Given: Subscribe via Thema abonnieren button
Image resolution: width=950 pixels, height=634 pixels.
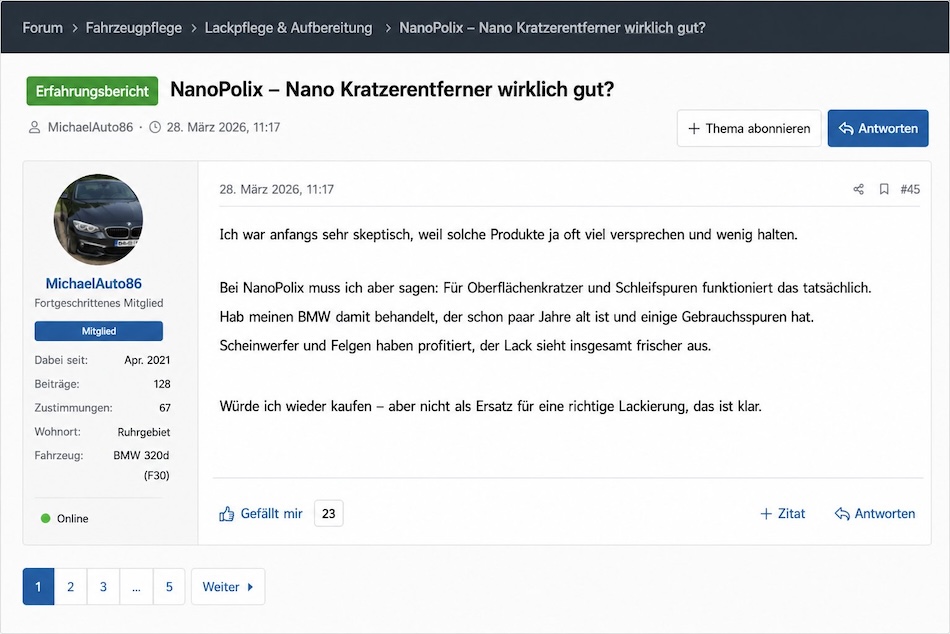Looking at the screenshot, I should 749,128.
